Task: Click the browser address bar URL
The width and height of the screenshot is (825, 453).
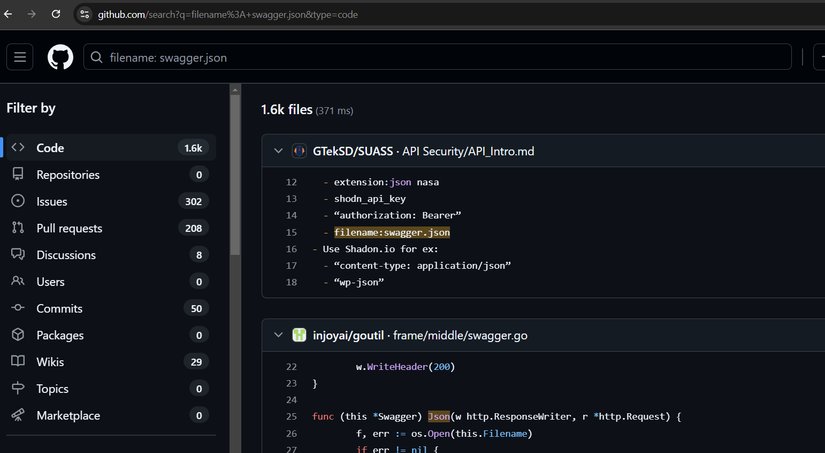Action: pyautogui.click(x=228, y=14)
